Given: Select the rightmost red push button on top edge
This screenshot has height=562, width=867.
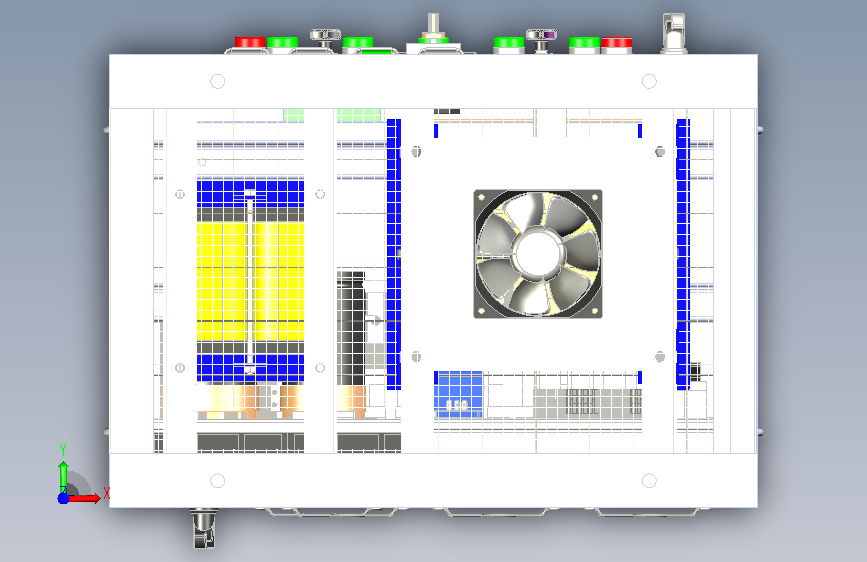Looking at the screenshot, I should [x=617, y=43].
